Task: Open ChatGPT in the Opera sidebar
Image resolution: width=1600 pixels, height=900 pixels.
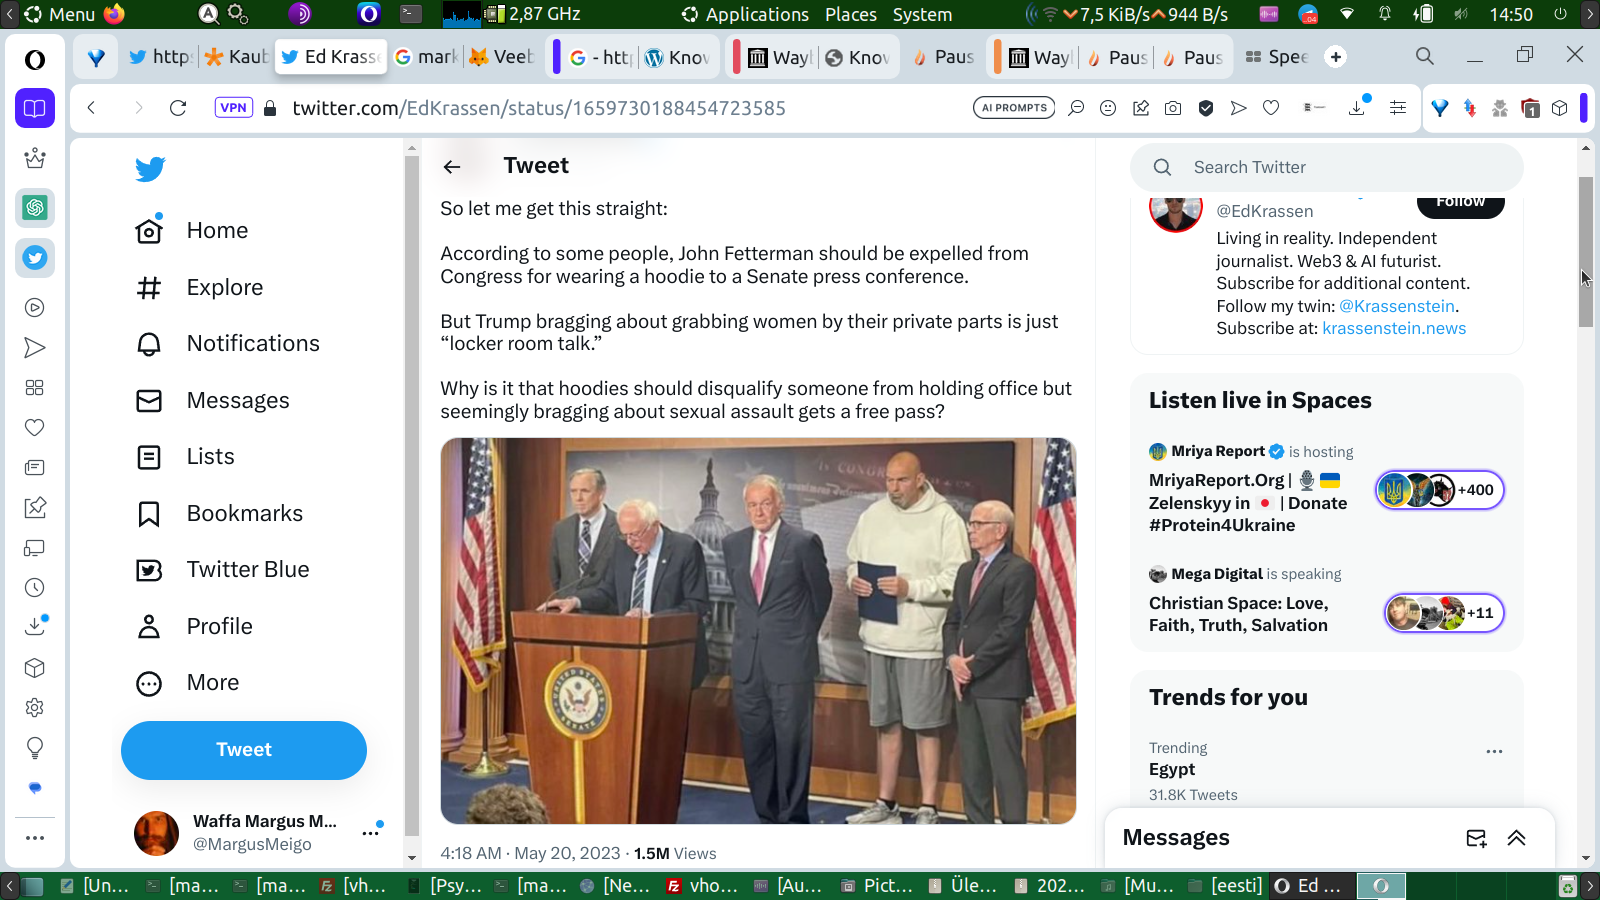Action: point(35,208)
